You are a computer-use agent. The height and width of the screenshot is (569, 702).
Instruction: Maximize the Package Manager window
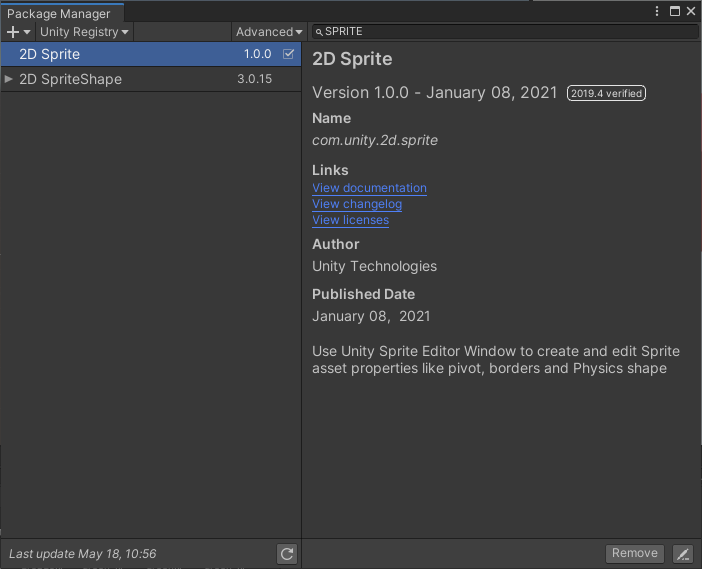pyautogui.click(x=675, y=11)
